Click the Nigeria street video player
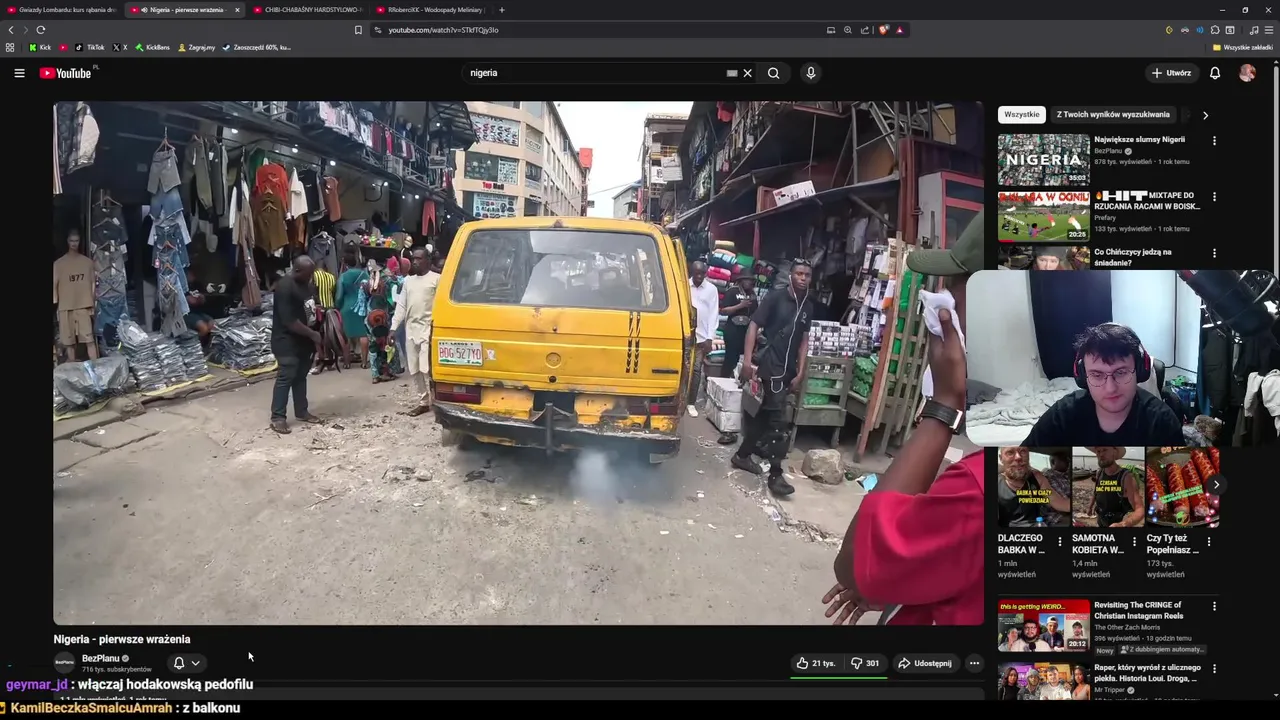 tap(518, 363)
